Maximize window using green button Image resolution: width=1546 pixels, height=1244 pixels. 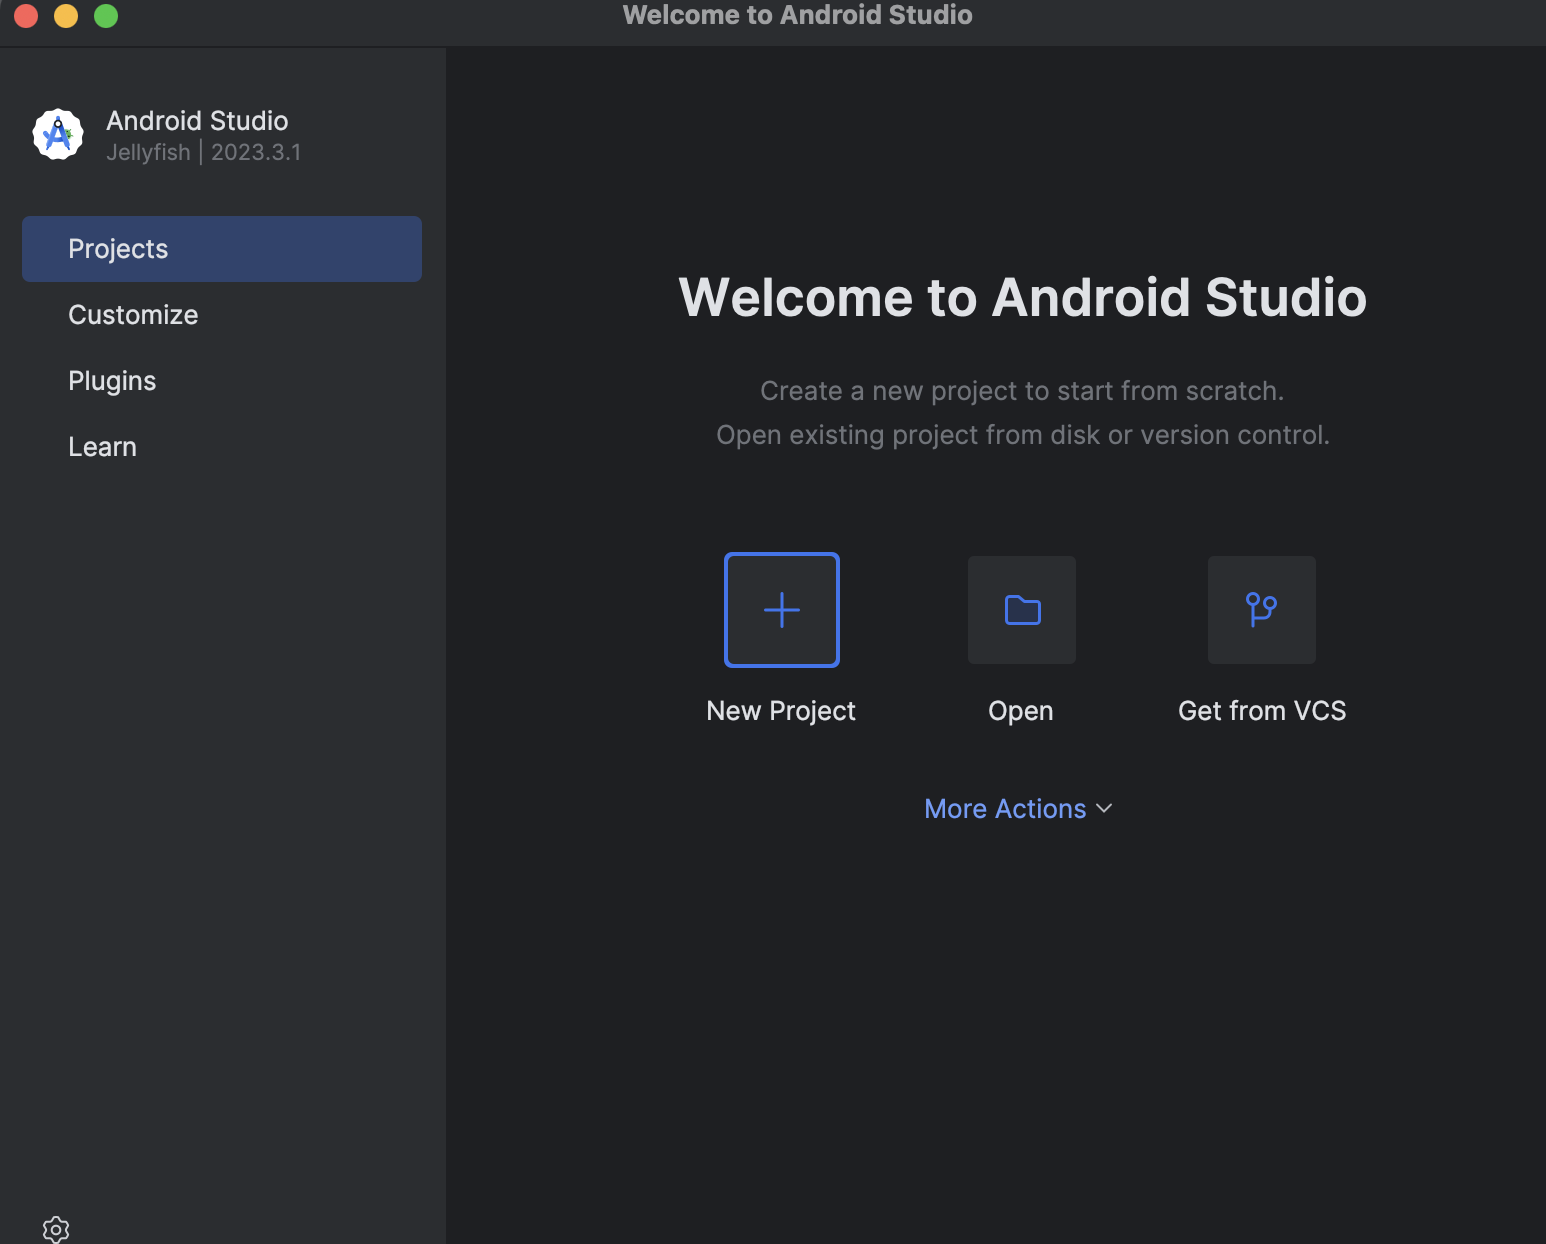click(106, 16)
